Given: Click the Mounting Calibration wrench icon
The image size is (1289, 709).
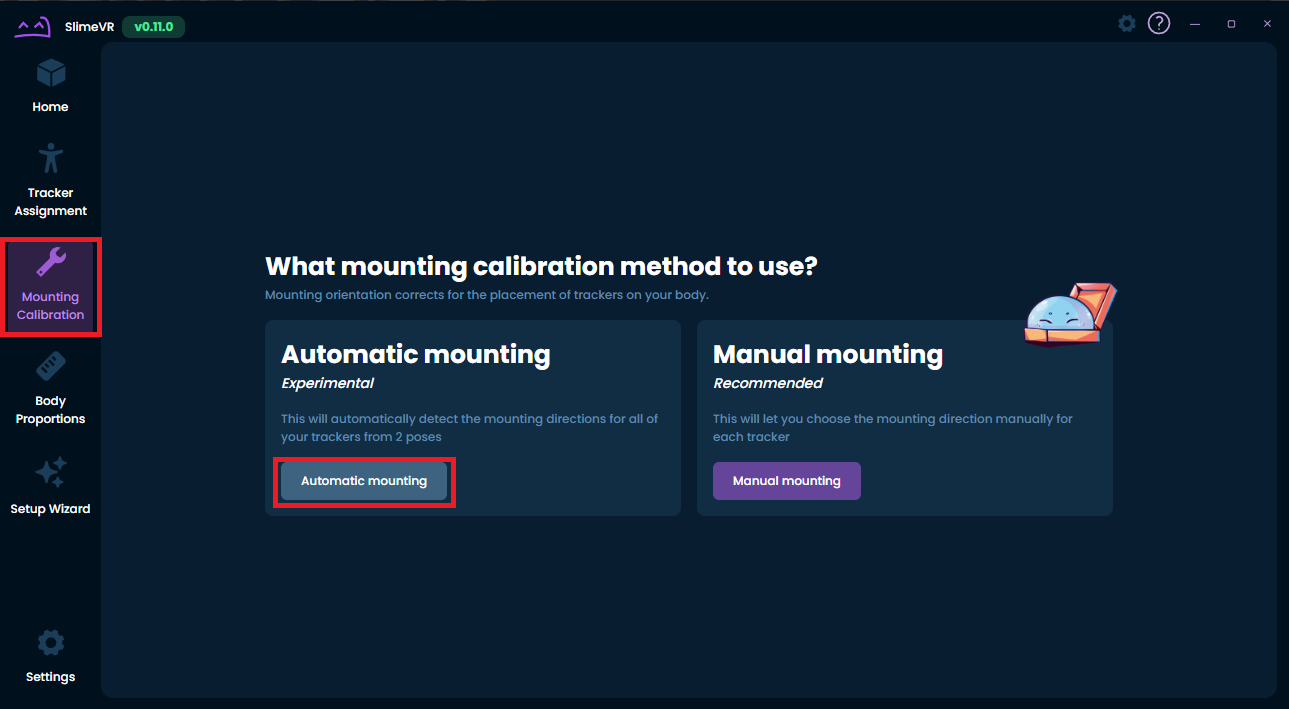Looking at the screenshot, I should click(50, 263).
